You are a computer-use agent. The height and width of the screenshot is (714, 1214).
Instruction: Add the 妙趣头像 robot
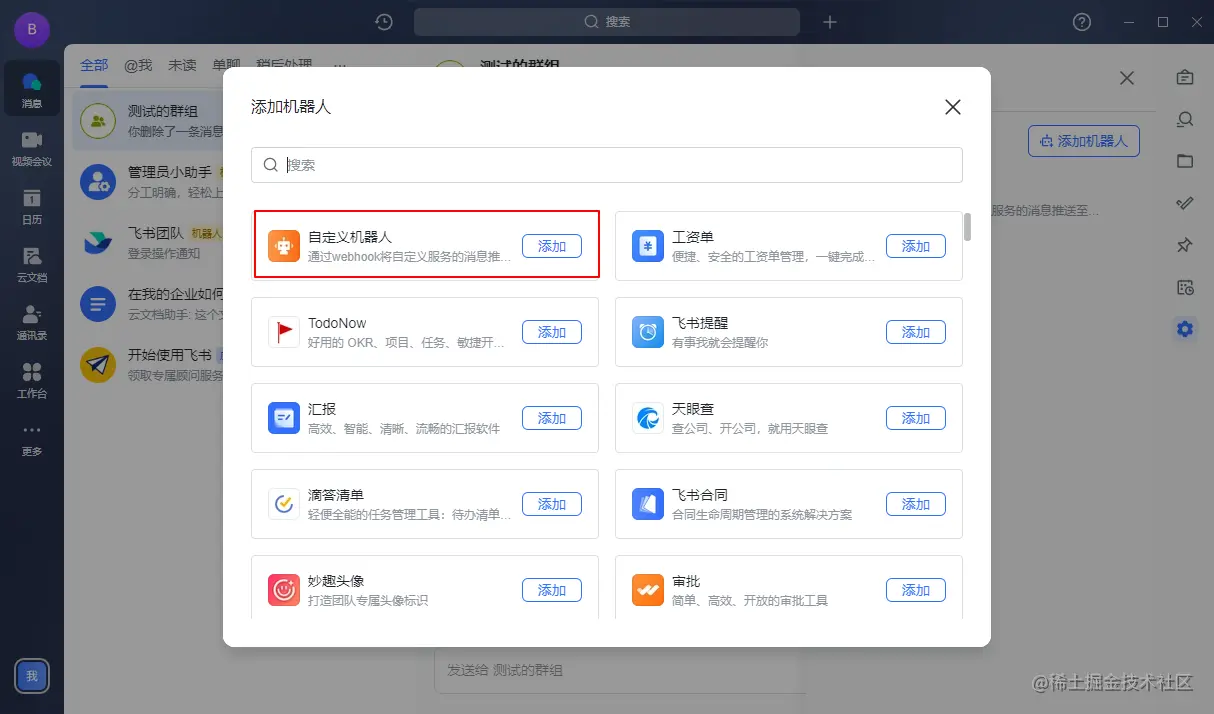click(x=552, y=590)
